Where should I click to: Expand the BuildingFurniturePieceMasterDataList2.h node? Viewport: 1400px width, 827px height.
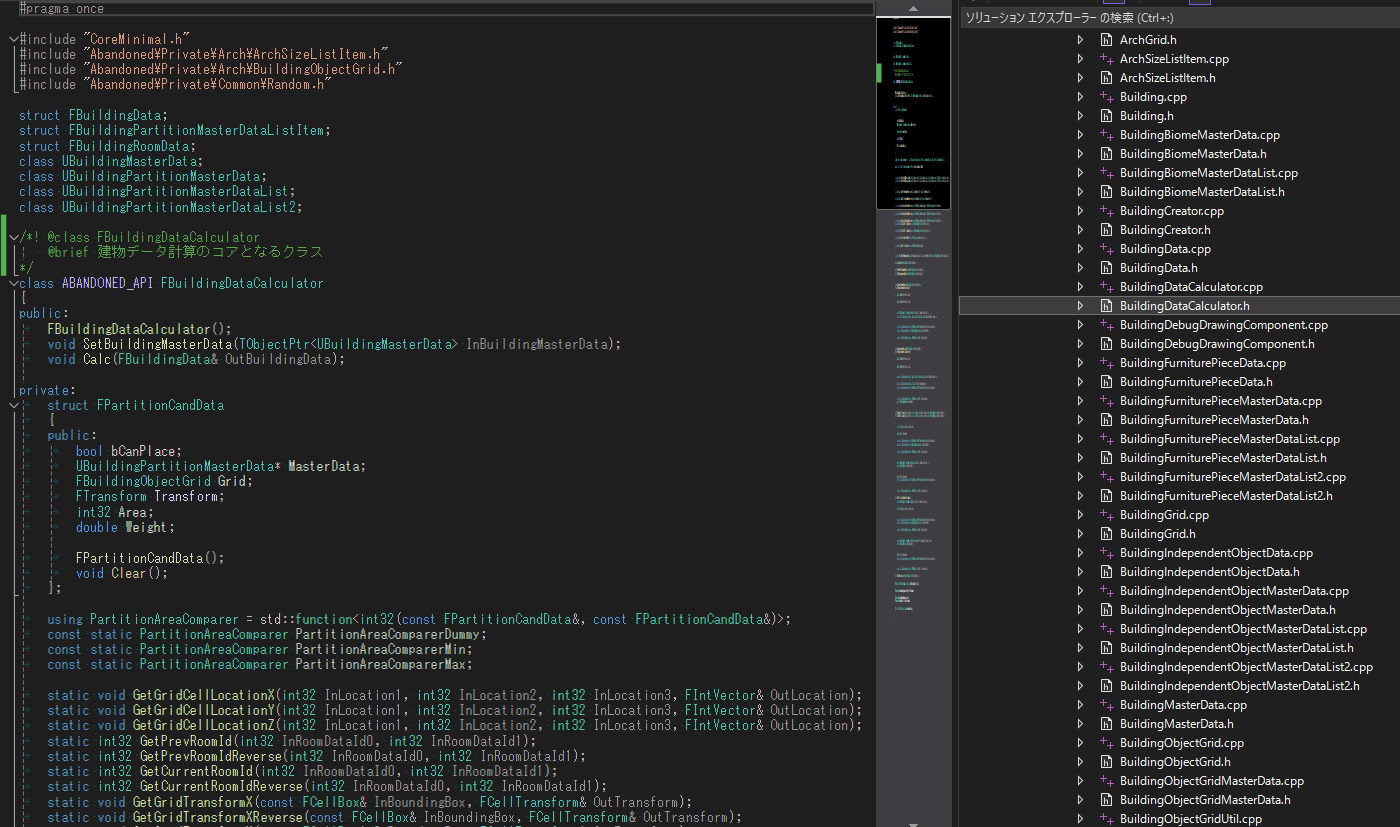click(x=1080, y=495)
